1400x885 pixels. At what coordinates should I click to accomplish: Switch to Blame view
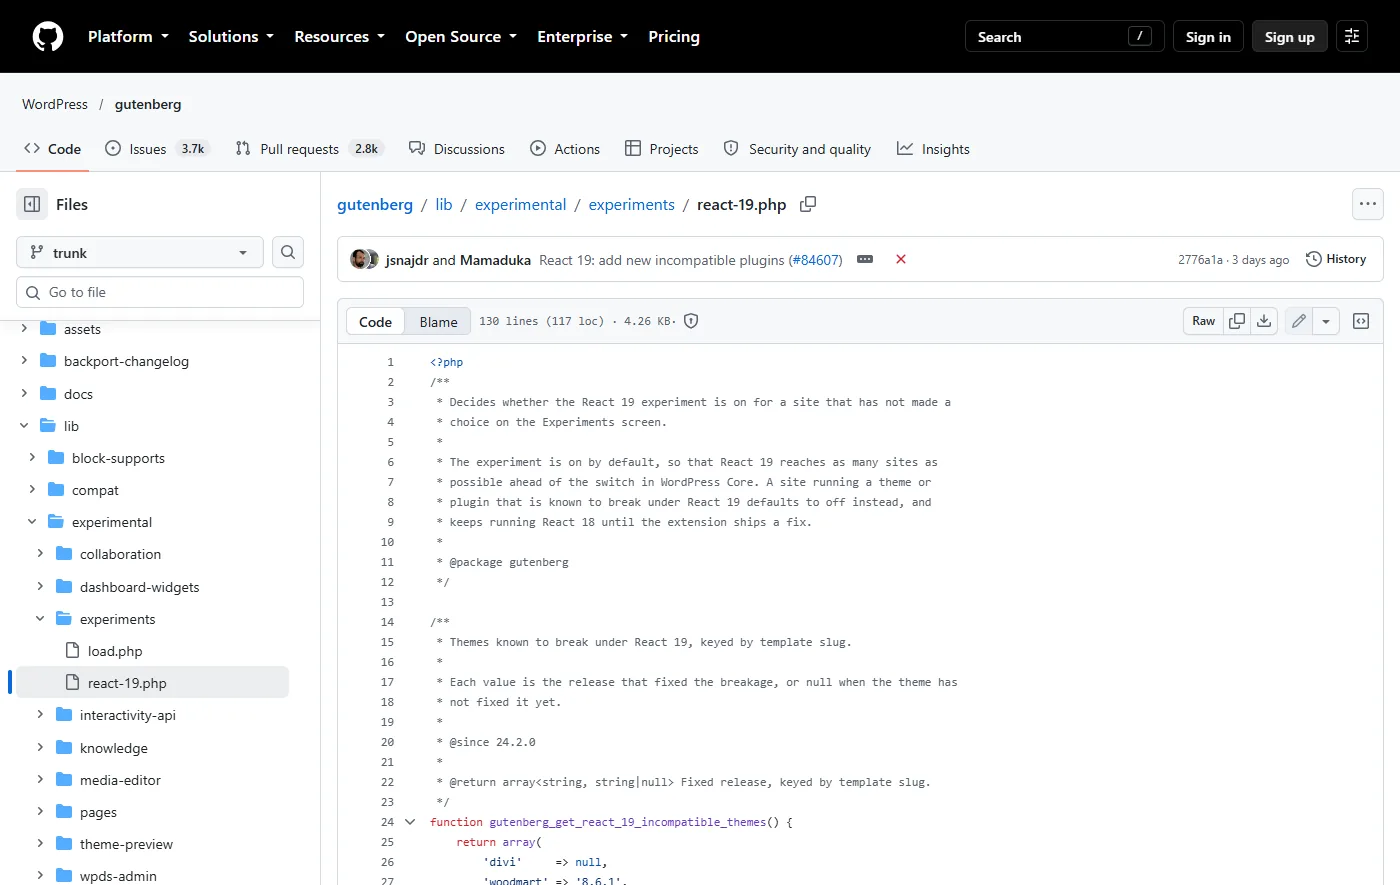pos(438,321)
